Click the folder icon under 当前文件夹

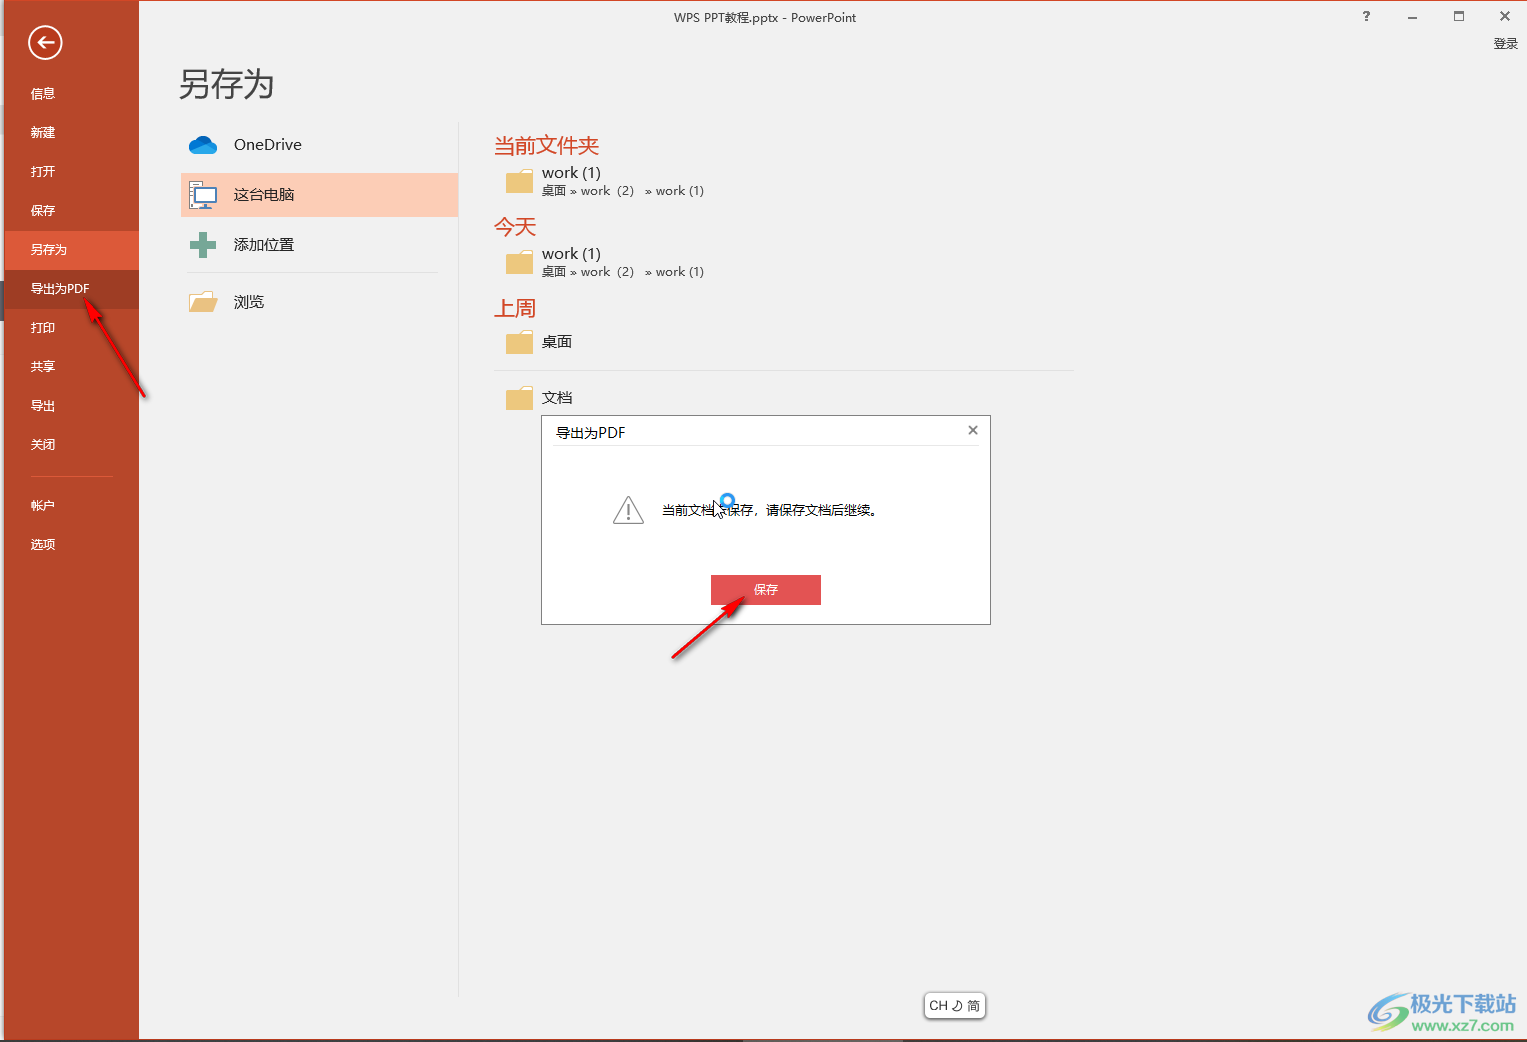(519, 181)
